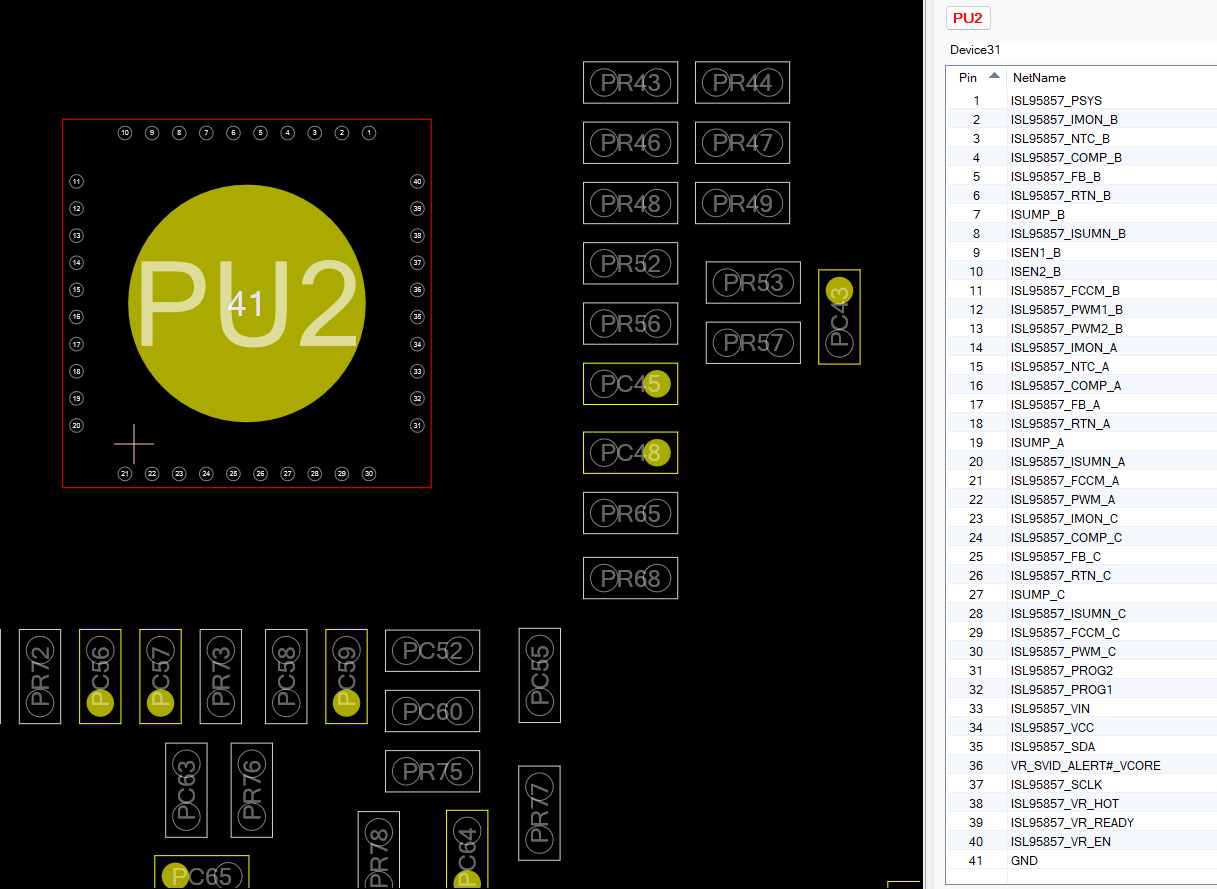Screen dimensions: 1217x889
Task: Select component PR47 on the board
Action: click(x=743, y=142)
